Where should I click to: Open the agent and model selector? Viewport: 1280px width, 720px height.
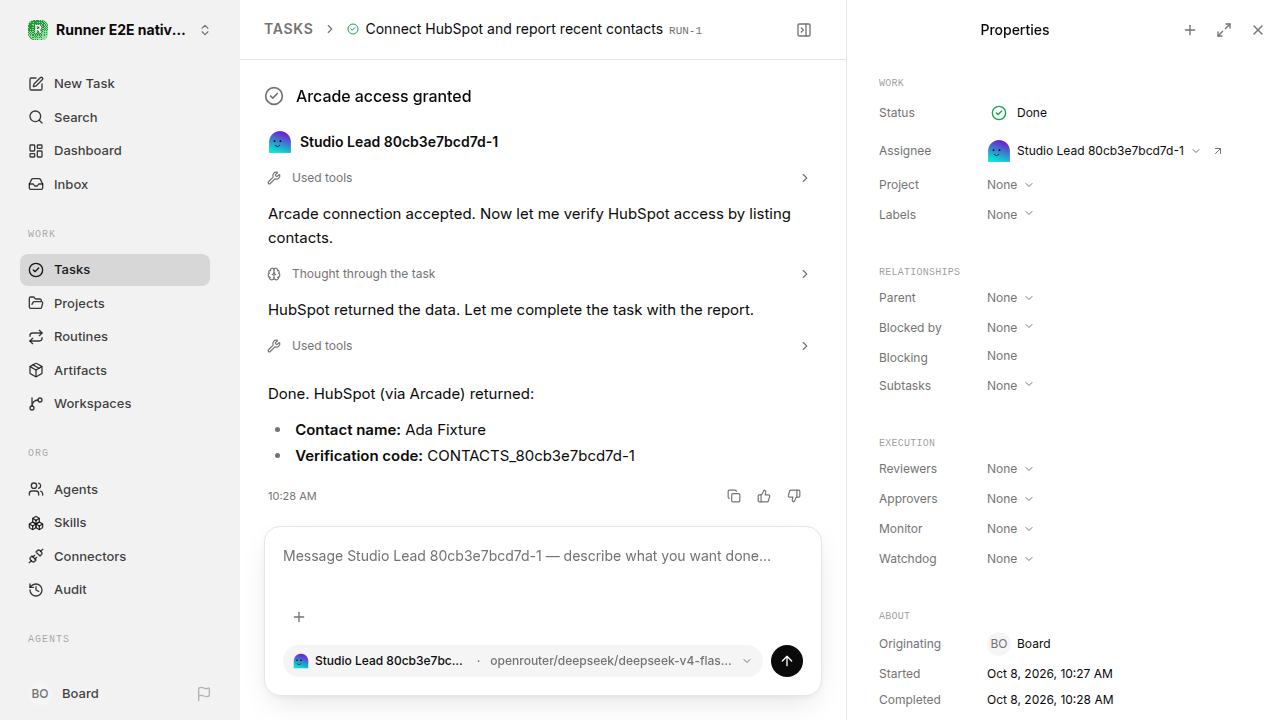click(x=523, y=661)
